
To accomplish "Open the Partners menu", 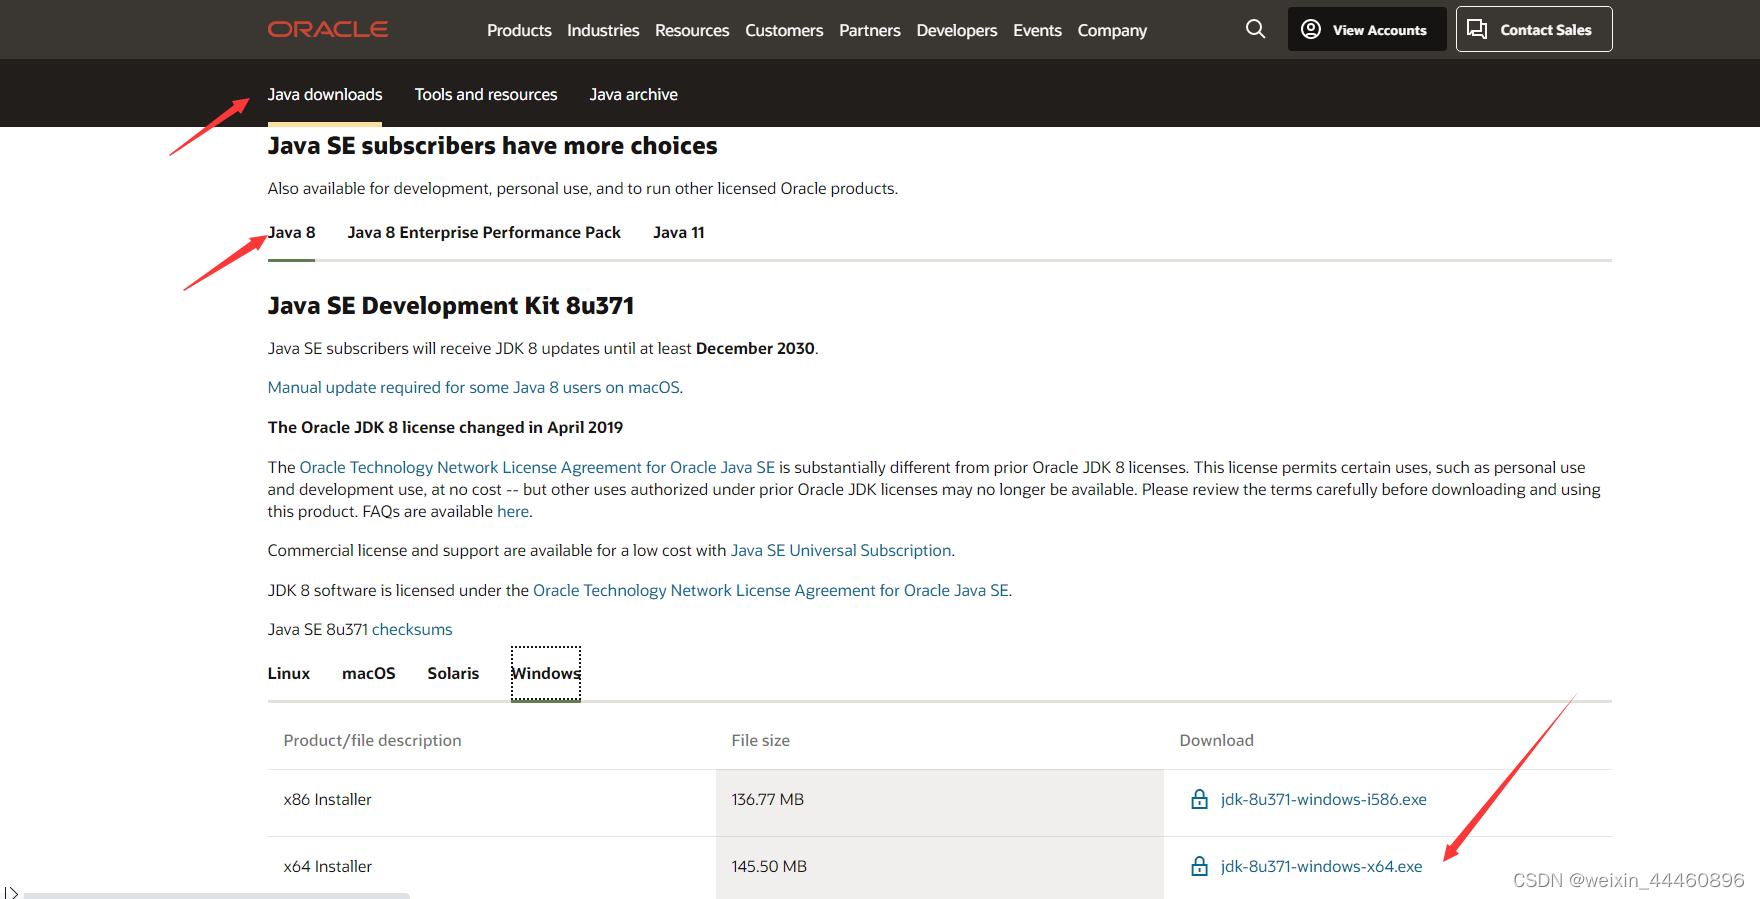I will 870,30.
